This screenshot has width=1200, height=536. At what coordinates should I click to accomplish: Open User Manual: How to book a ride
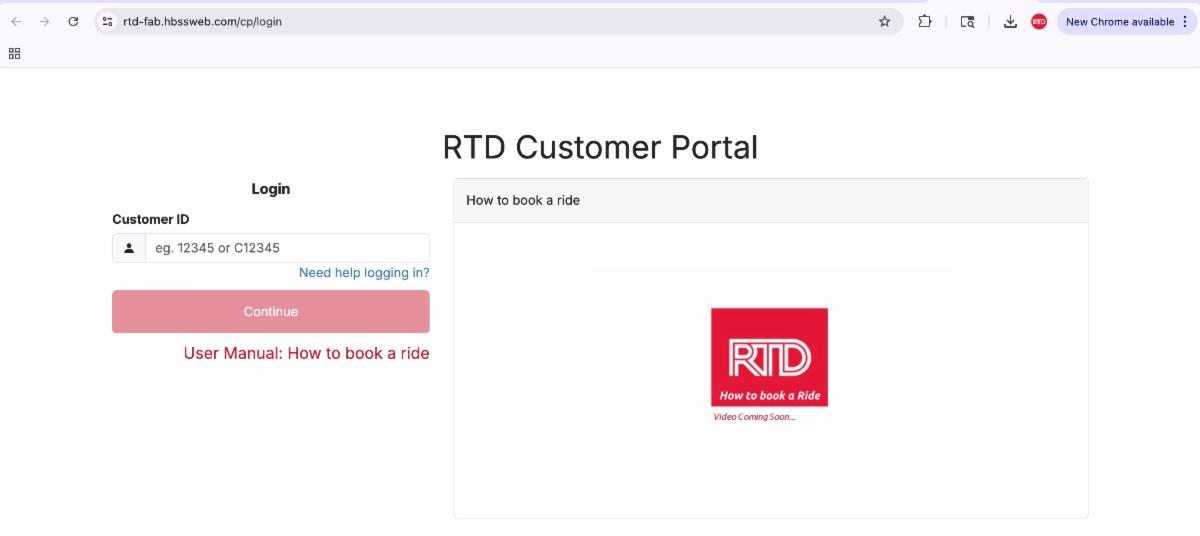[x=307, y=353]
